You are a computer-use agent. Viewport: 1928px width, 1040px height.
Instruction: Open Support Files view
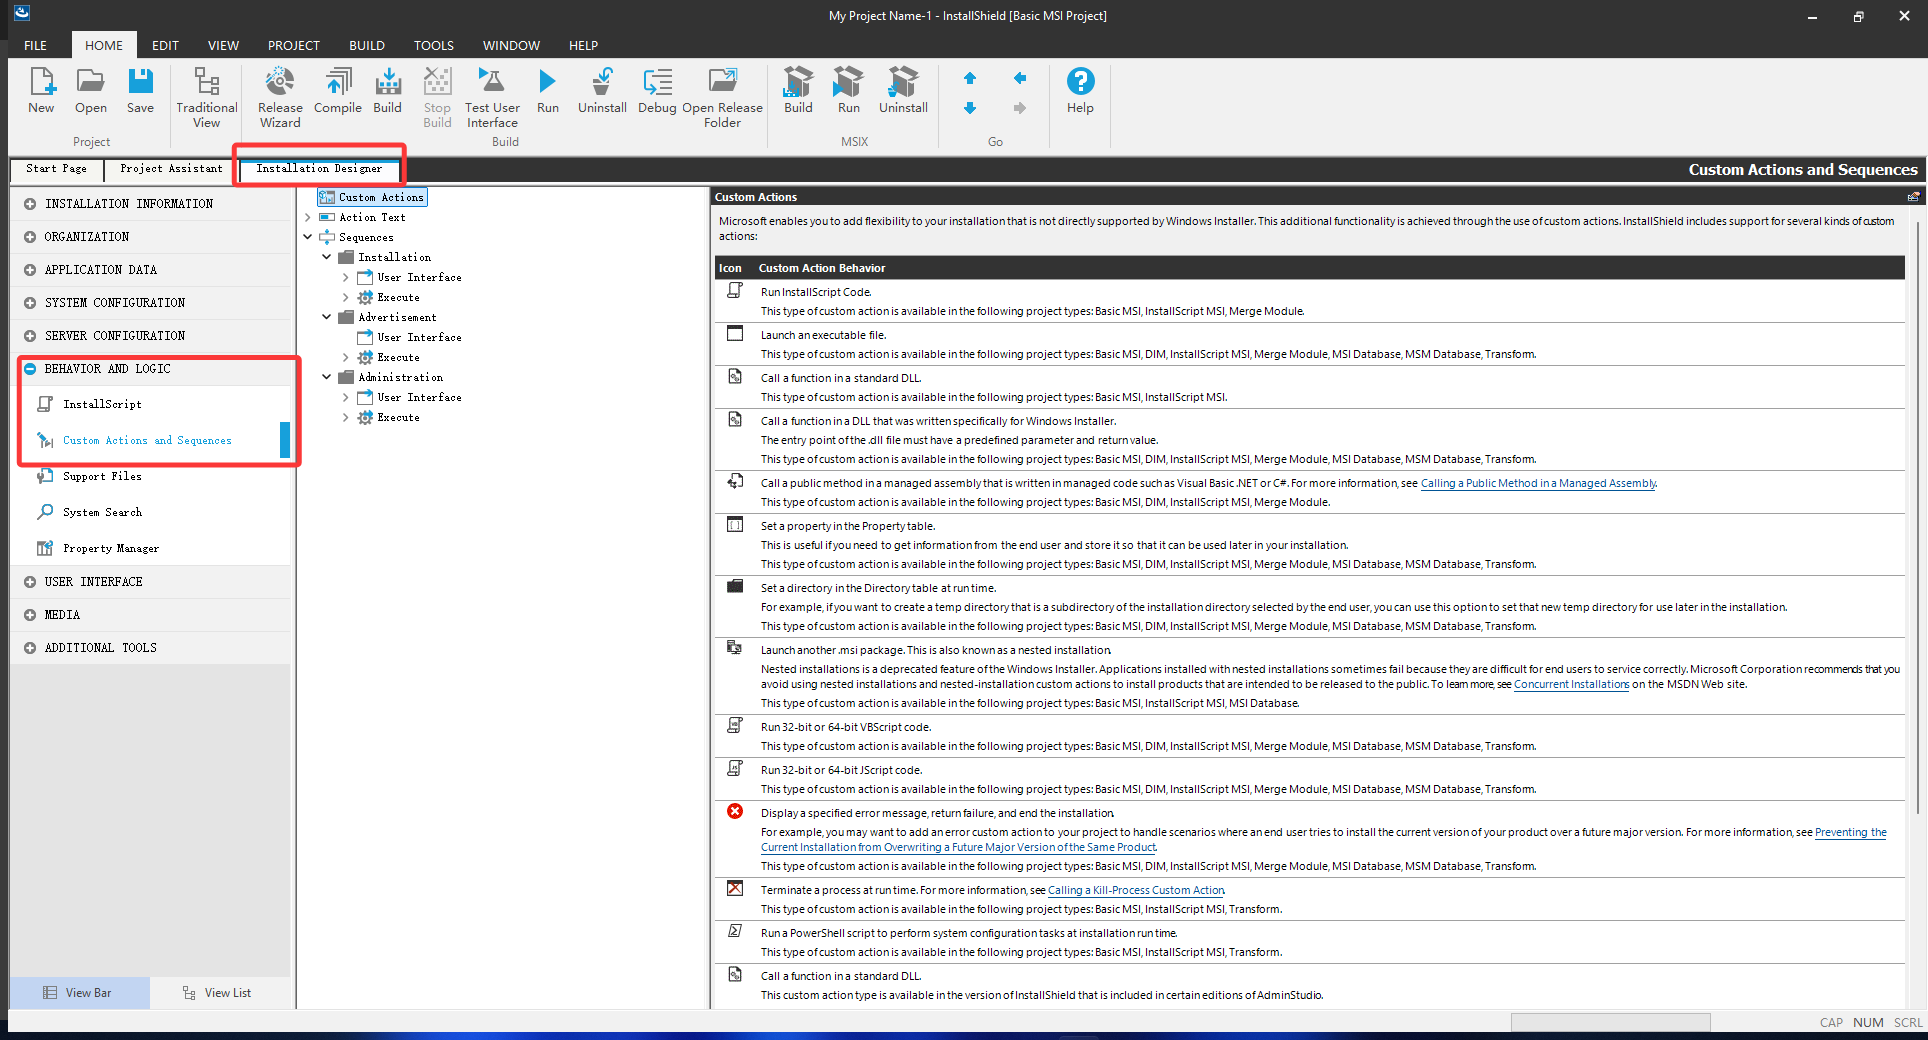point(102,476)
